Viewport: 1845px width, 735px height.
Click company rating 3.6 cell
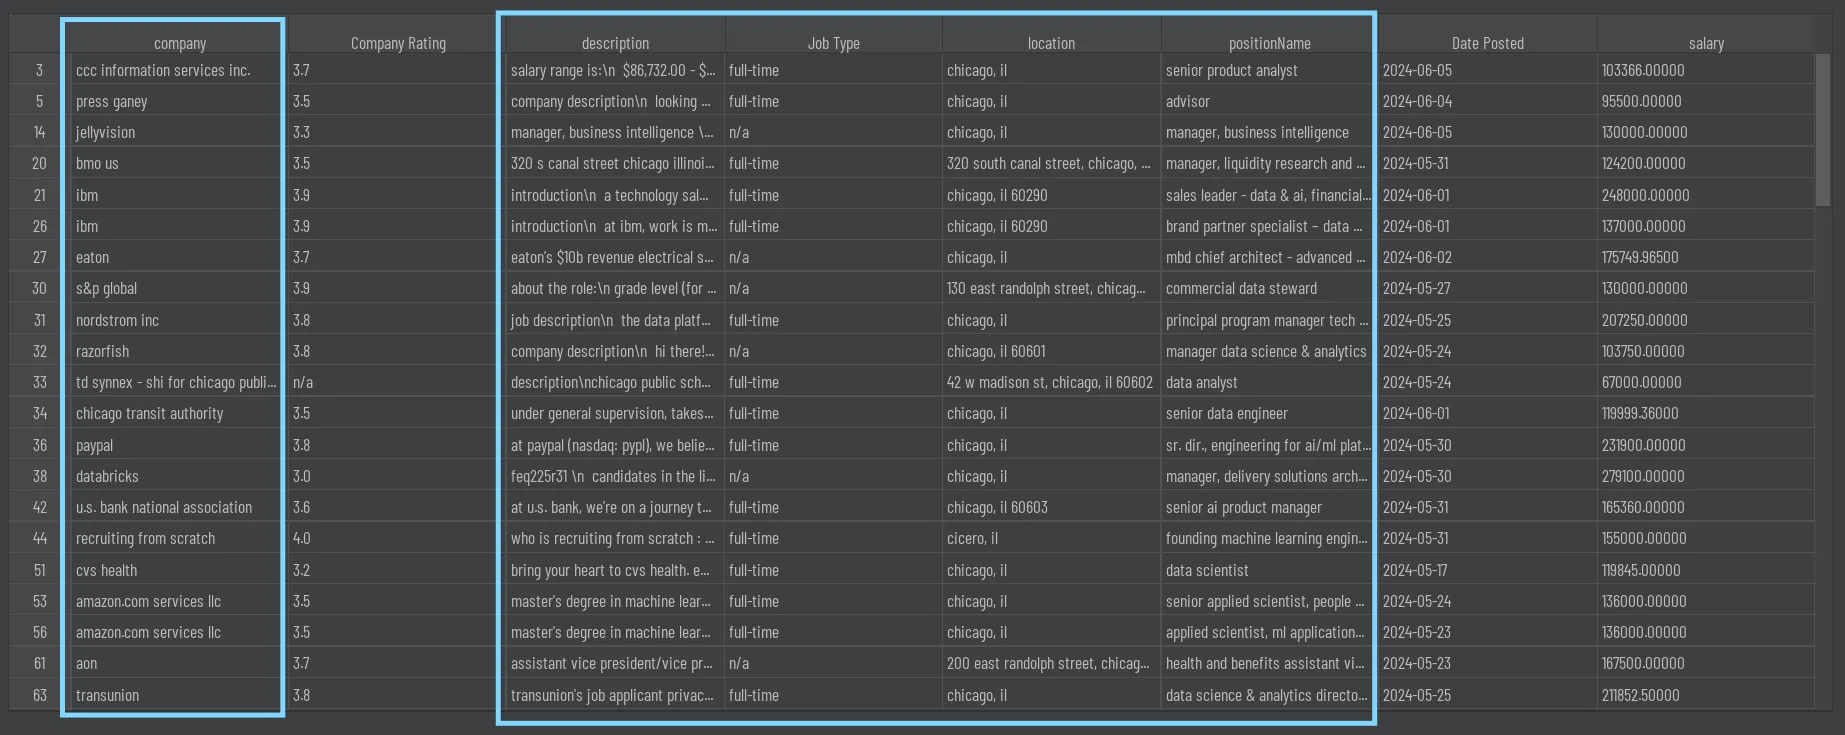pos(398,507)
